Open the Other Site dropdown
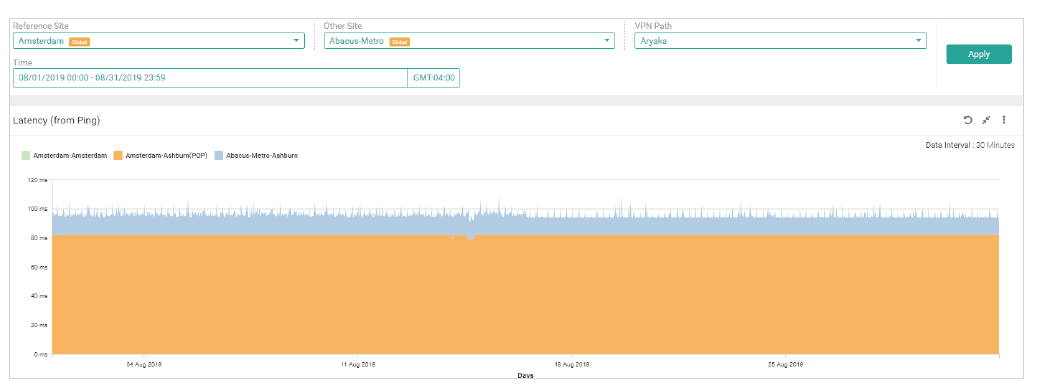This screenshot has width=1039, height=392. click(x=469, y=41)
